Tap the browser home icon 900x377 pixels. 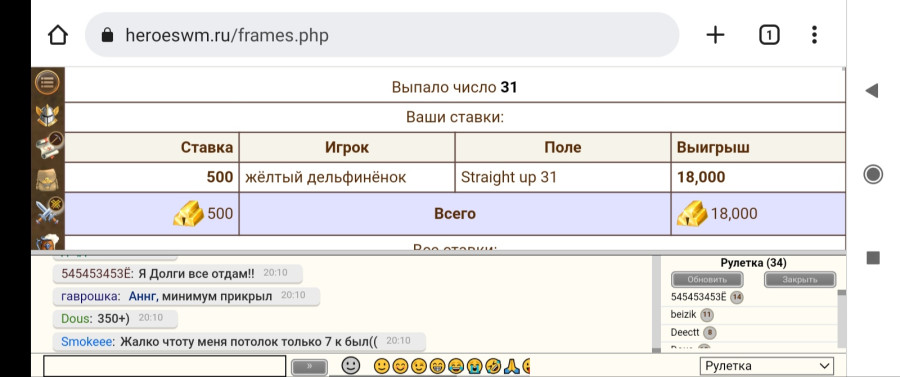coord(57,36)
